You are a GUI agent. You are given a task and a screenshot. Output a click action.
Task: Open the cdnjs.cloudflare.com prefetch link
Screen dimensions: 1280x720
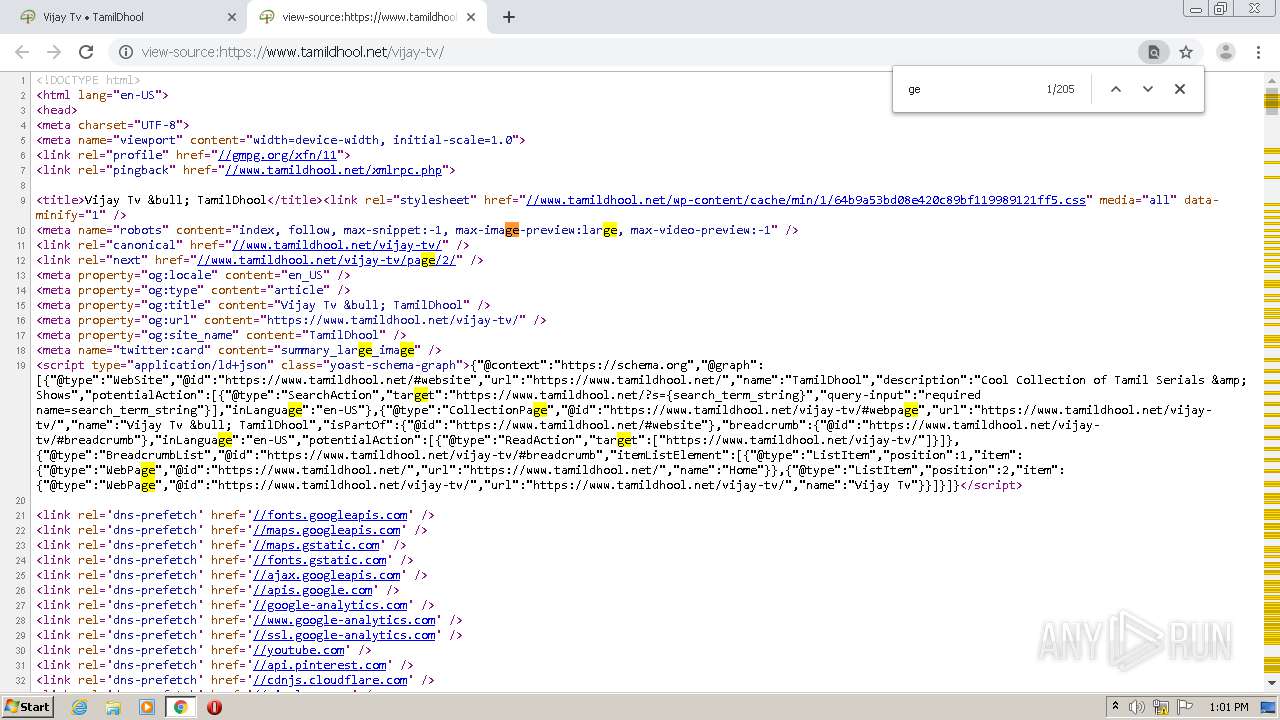[330, 680]
